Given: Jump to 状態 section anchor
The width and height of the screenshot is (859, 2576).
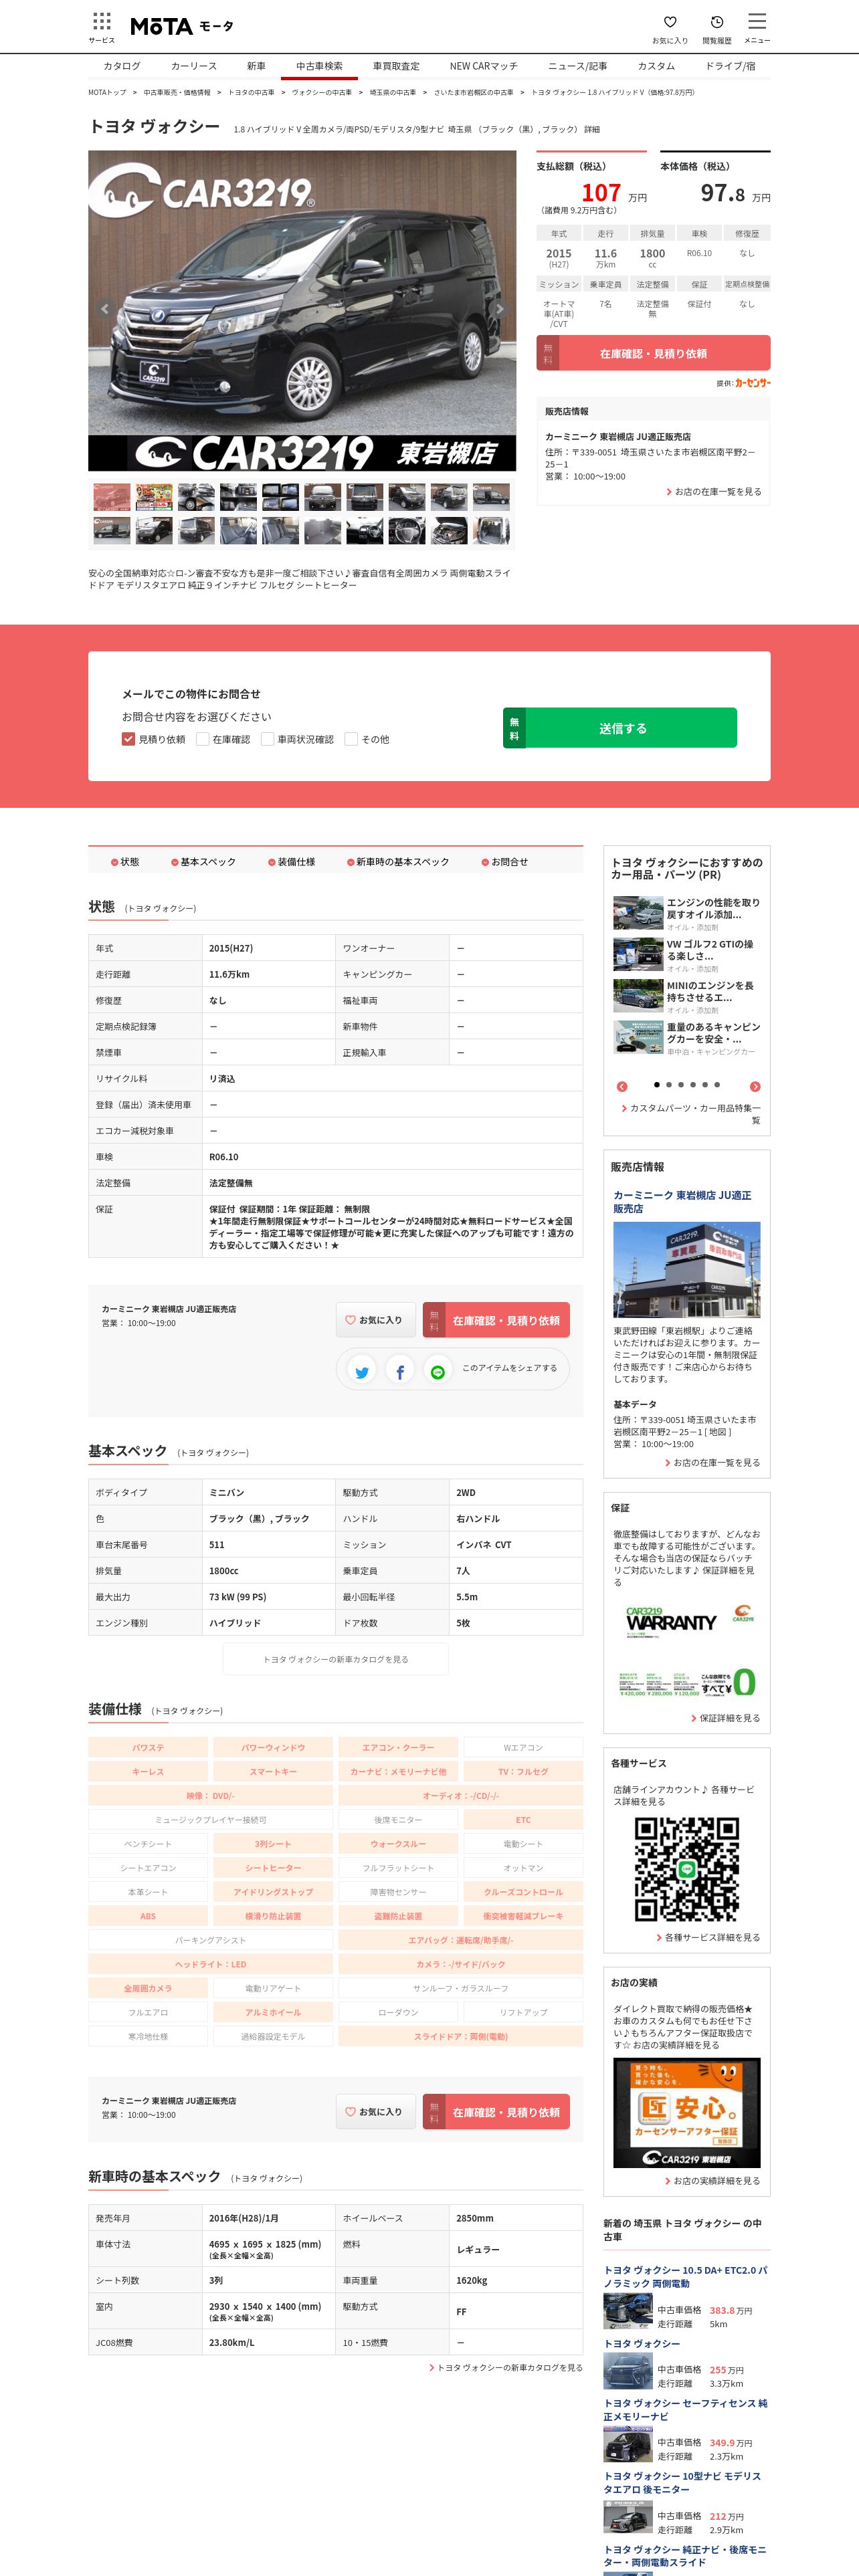Looking at the screenshot, I should [126, 862].
